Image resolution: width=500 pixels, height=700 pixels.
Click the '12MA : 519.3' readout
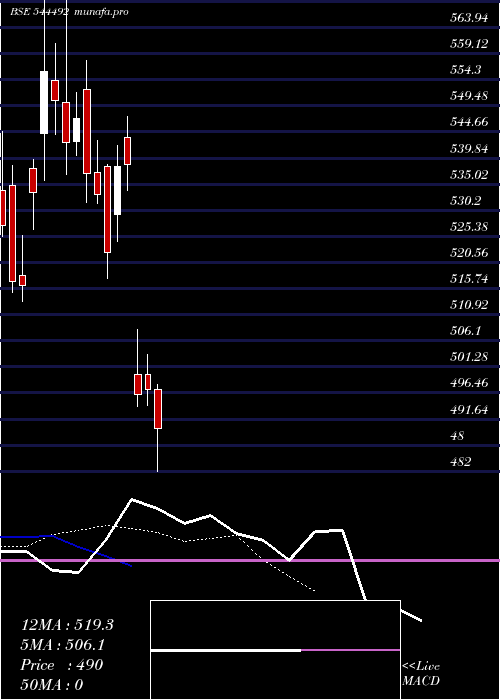[67, 625]
